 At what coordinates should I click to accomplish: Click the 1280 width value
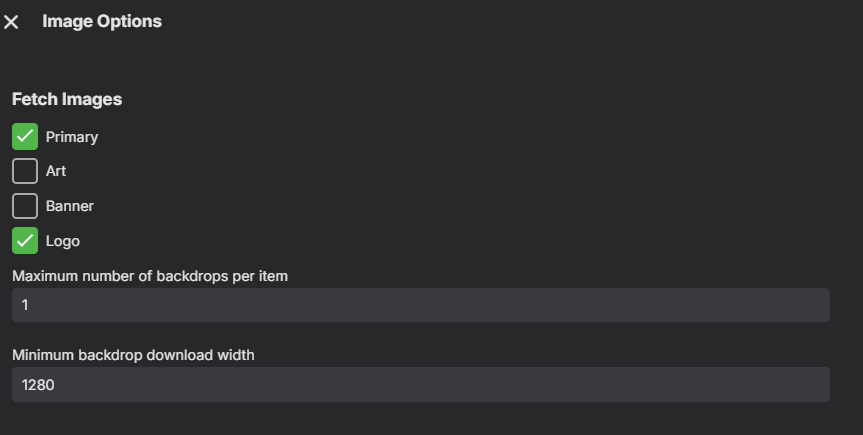(38, 384)
